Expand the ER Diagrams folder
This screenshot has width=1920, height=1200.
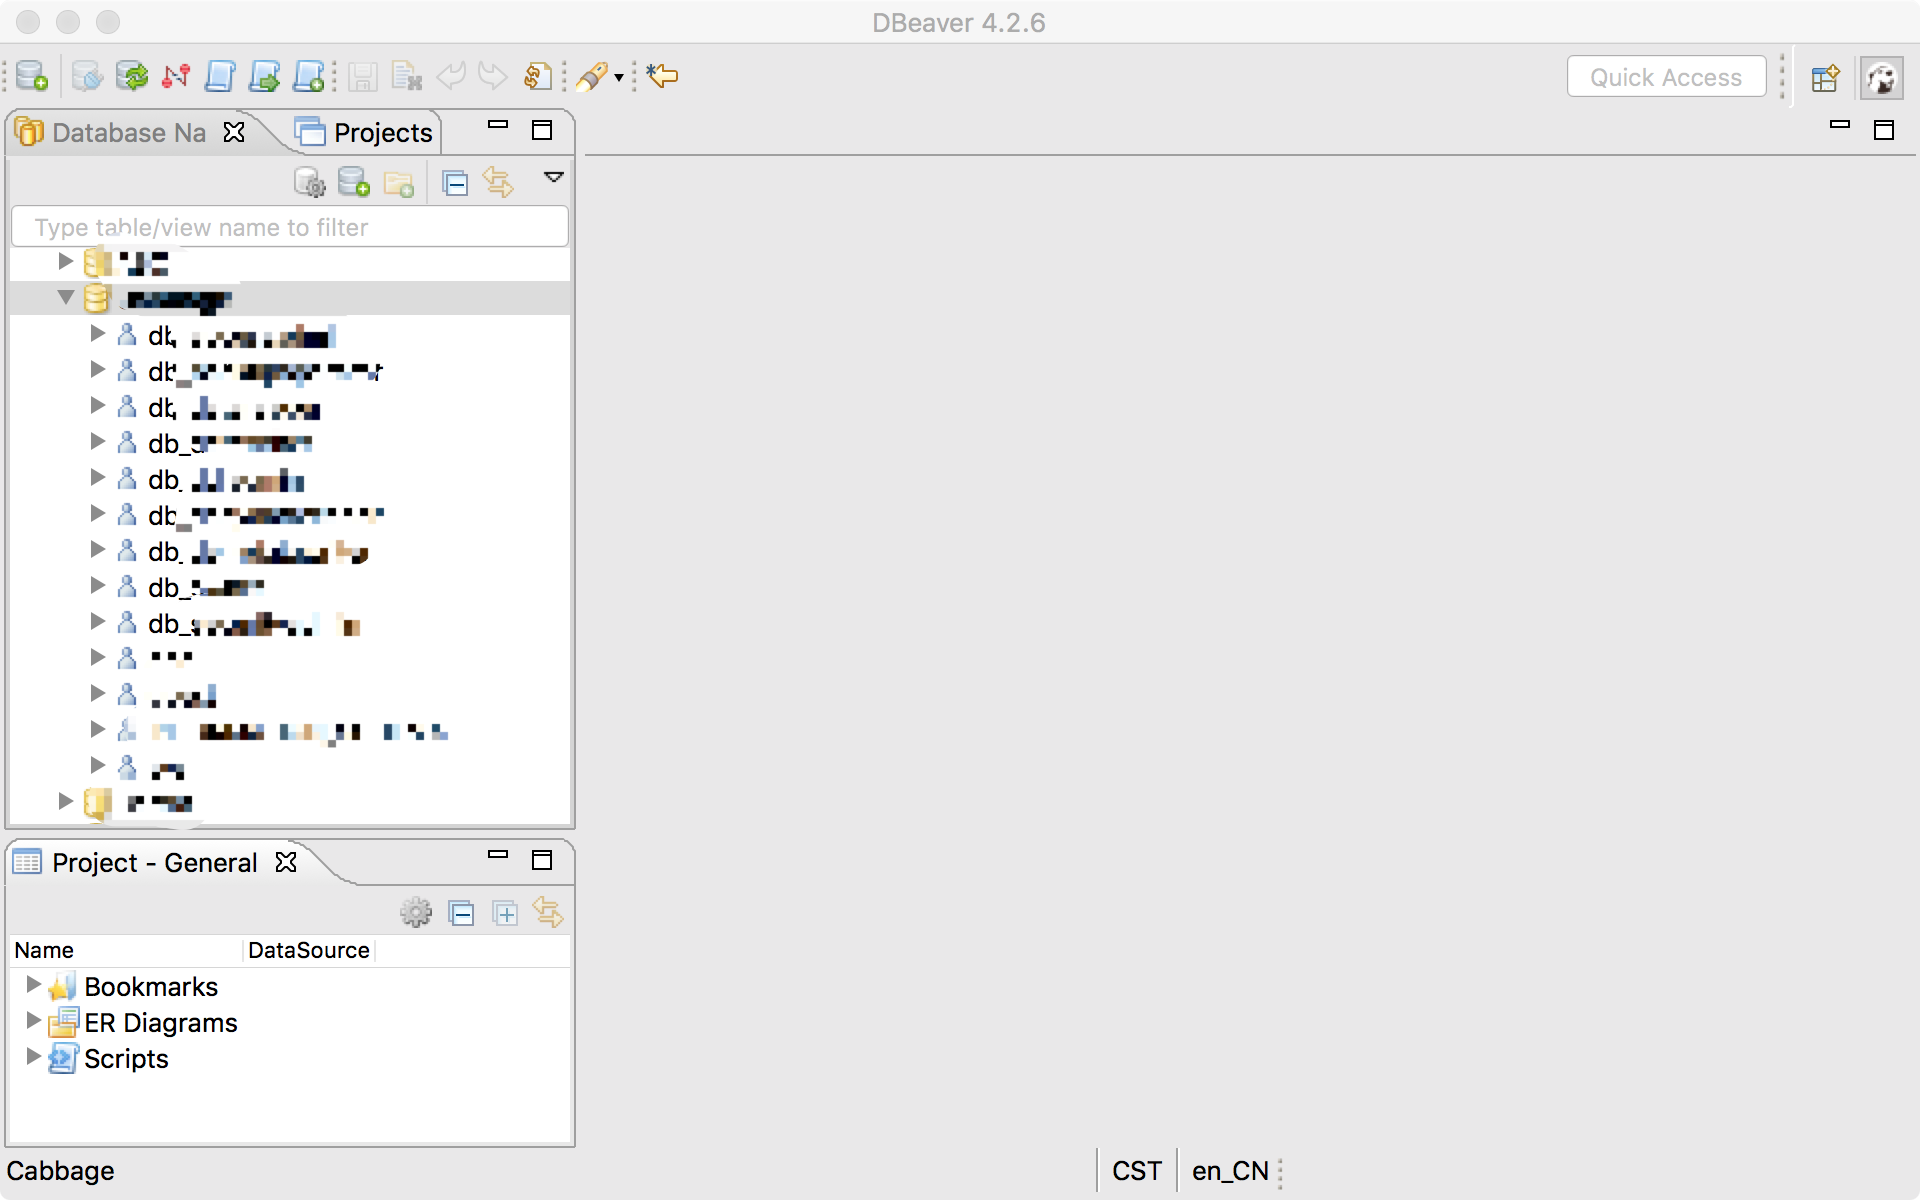click(33, 1022)
